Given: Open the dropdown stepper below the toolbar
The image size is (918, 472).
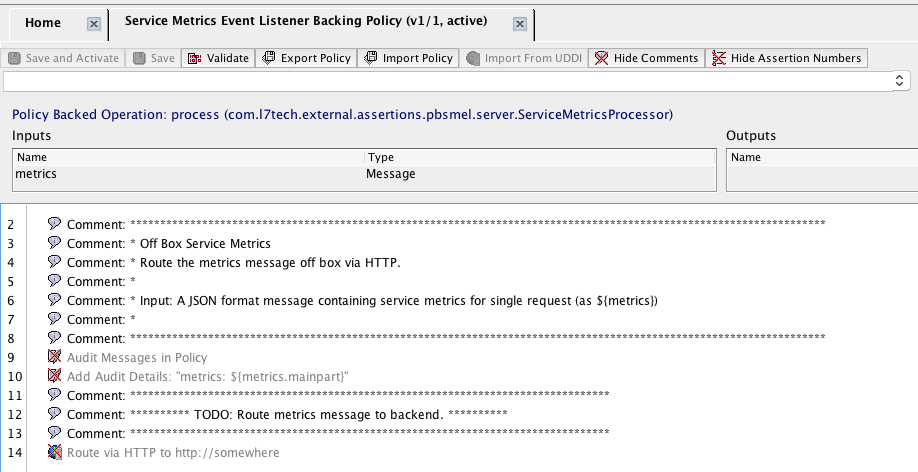Looking at the screenshot, I should 900,81.
